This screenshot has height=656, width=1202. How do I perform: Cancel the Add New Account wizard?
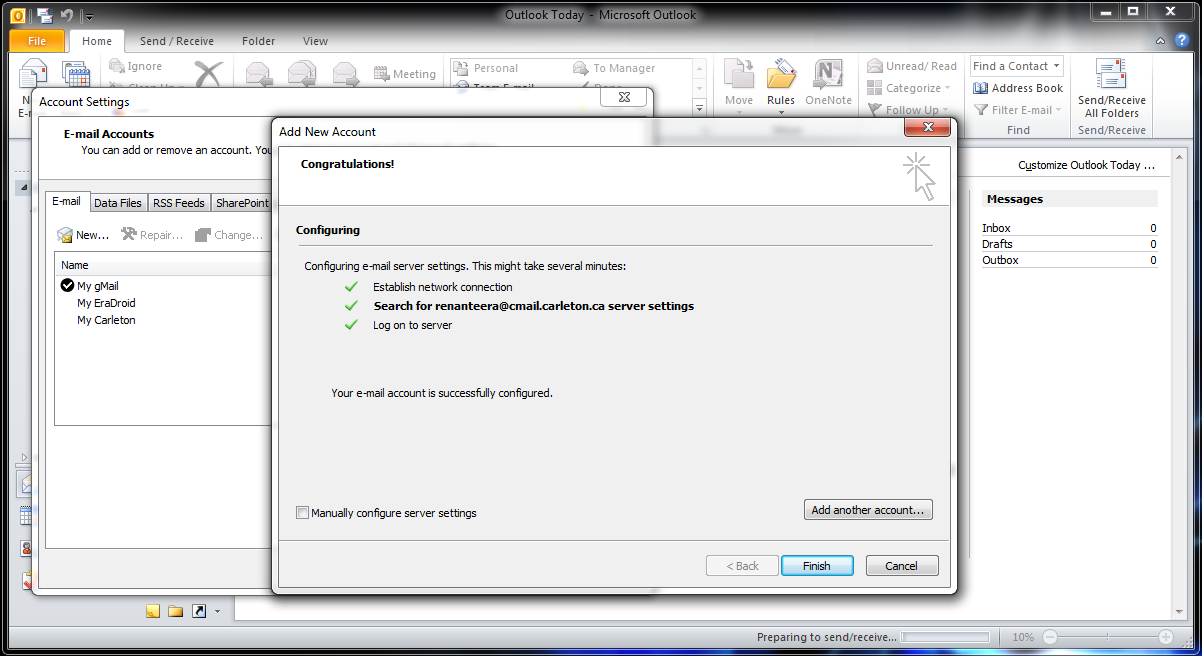pyautogui.click(x=902, y=566)
